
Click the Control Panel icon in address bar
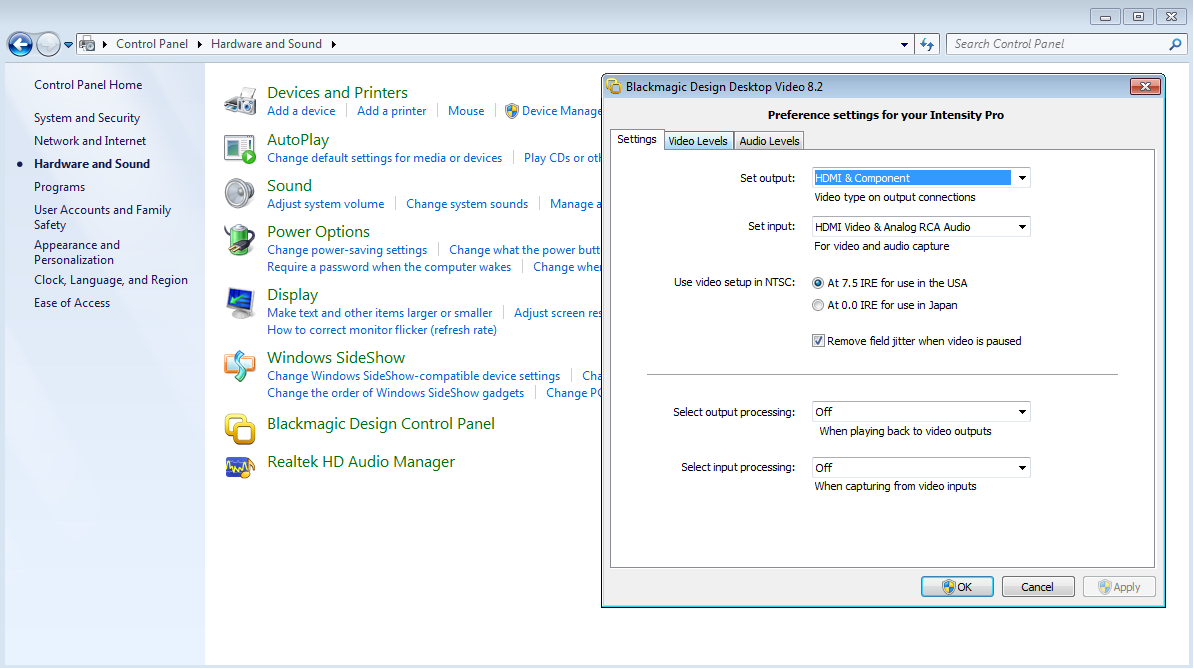point(88,44)
